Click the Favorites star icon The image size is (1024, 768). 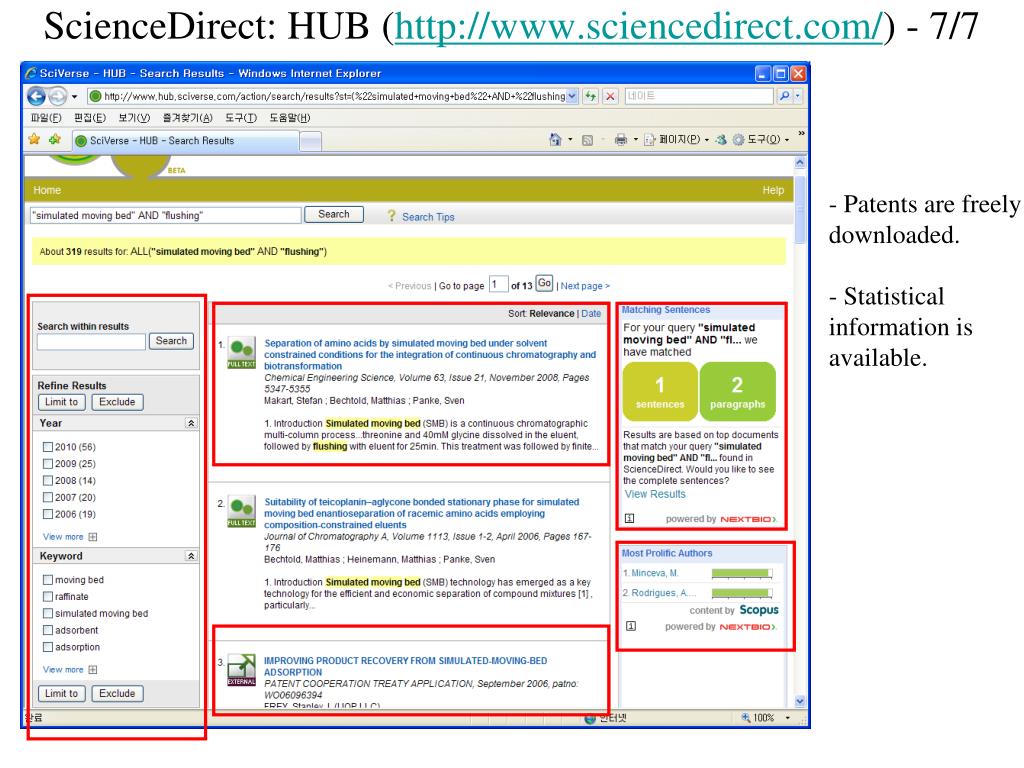click(x=35, y=139)
